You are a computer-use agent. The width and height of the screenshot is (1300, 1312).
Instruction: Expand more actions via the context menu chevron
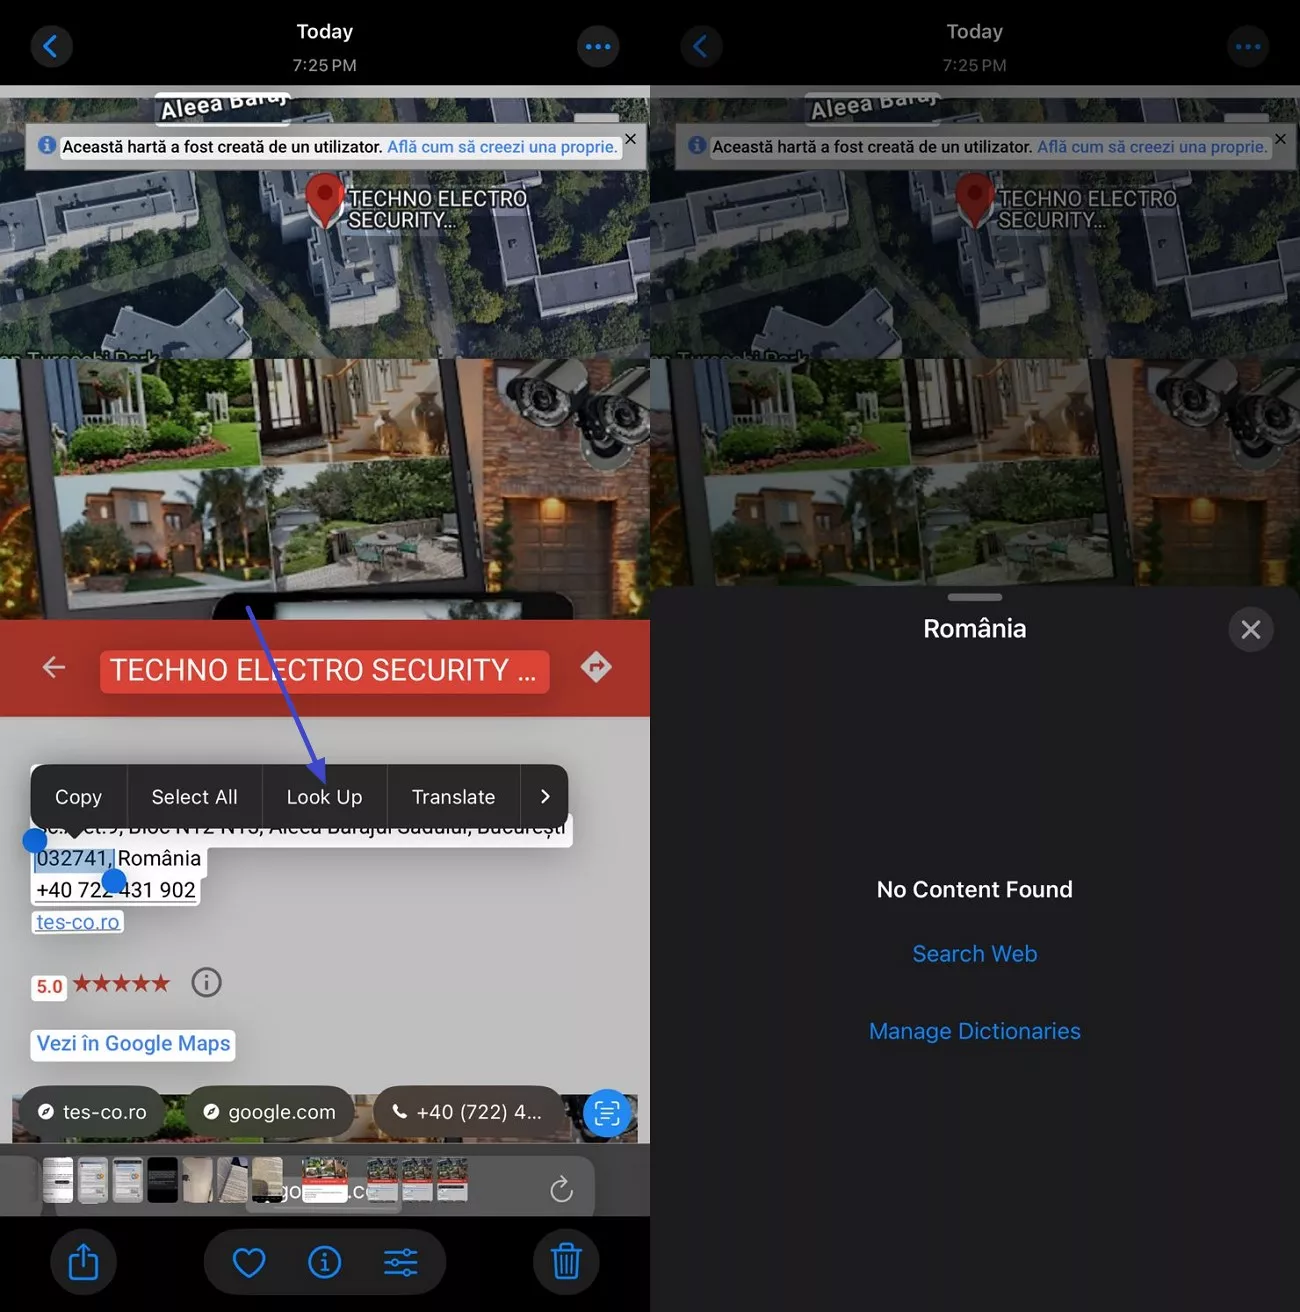[x=544, y=796]
